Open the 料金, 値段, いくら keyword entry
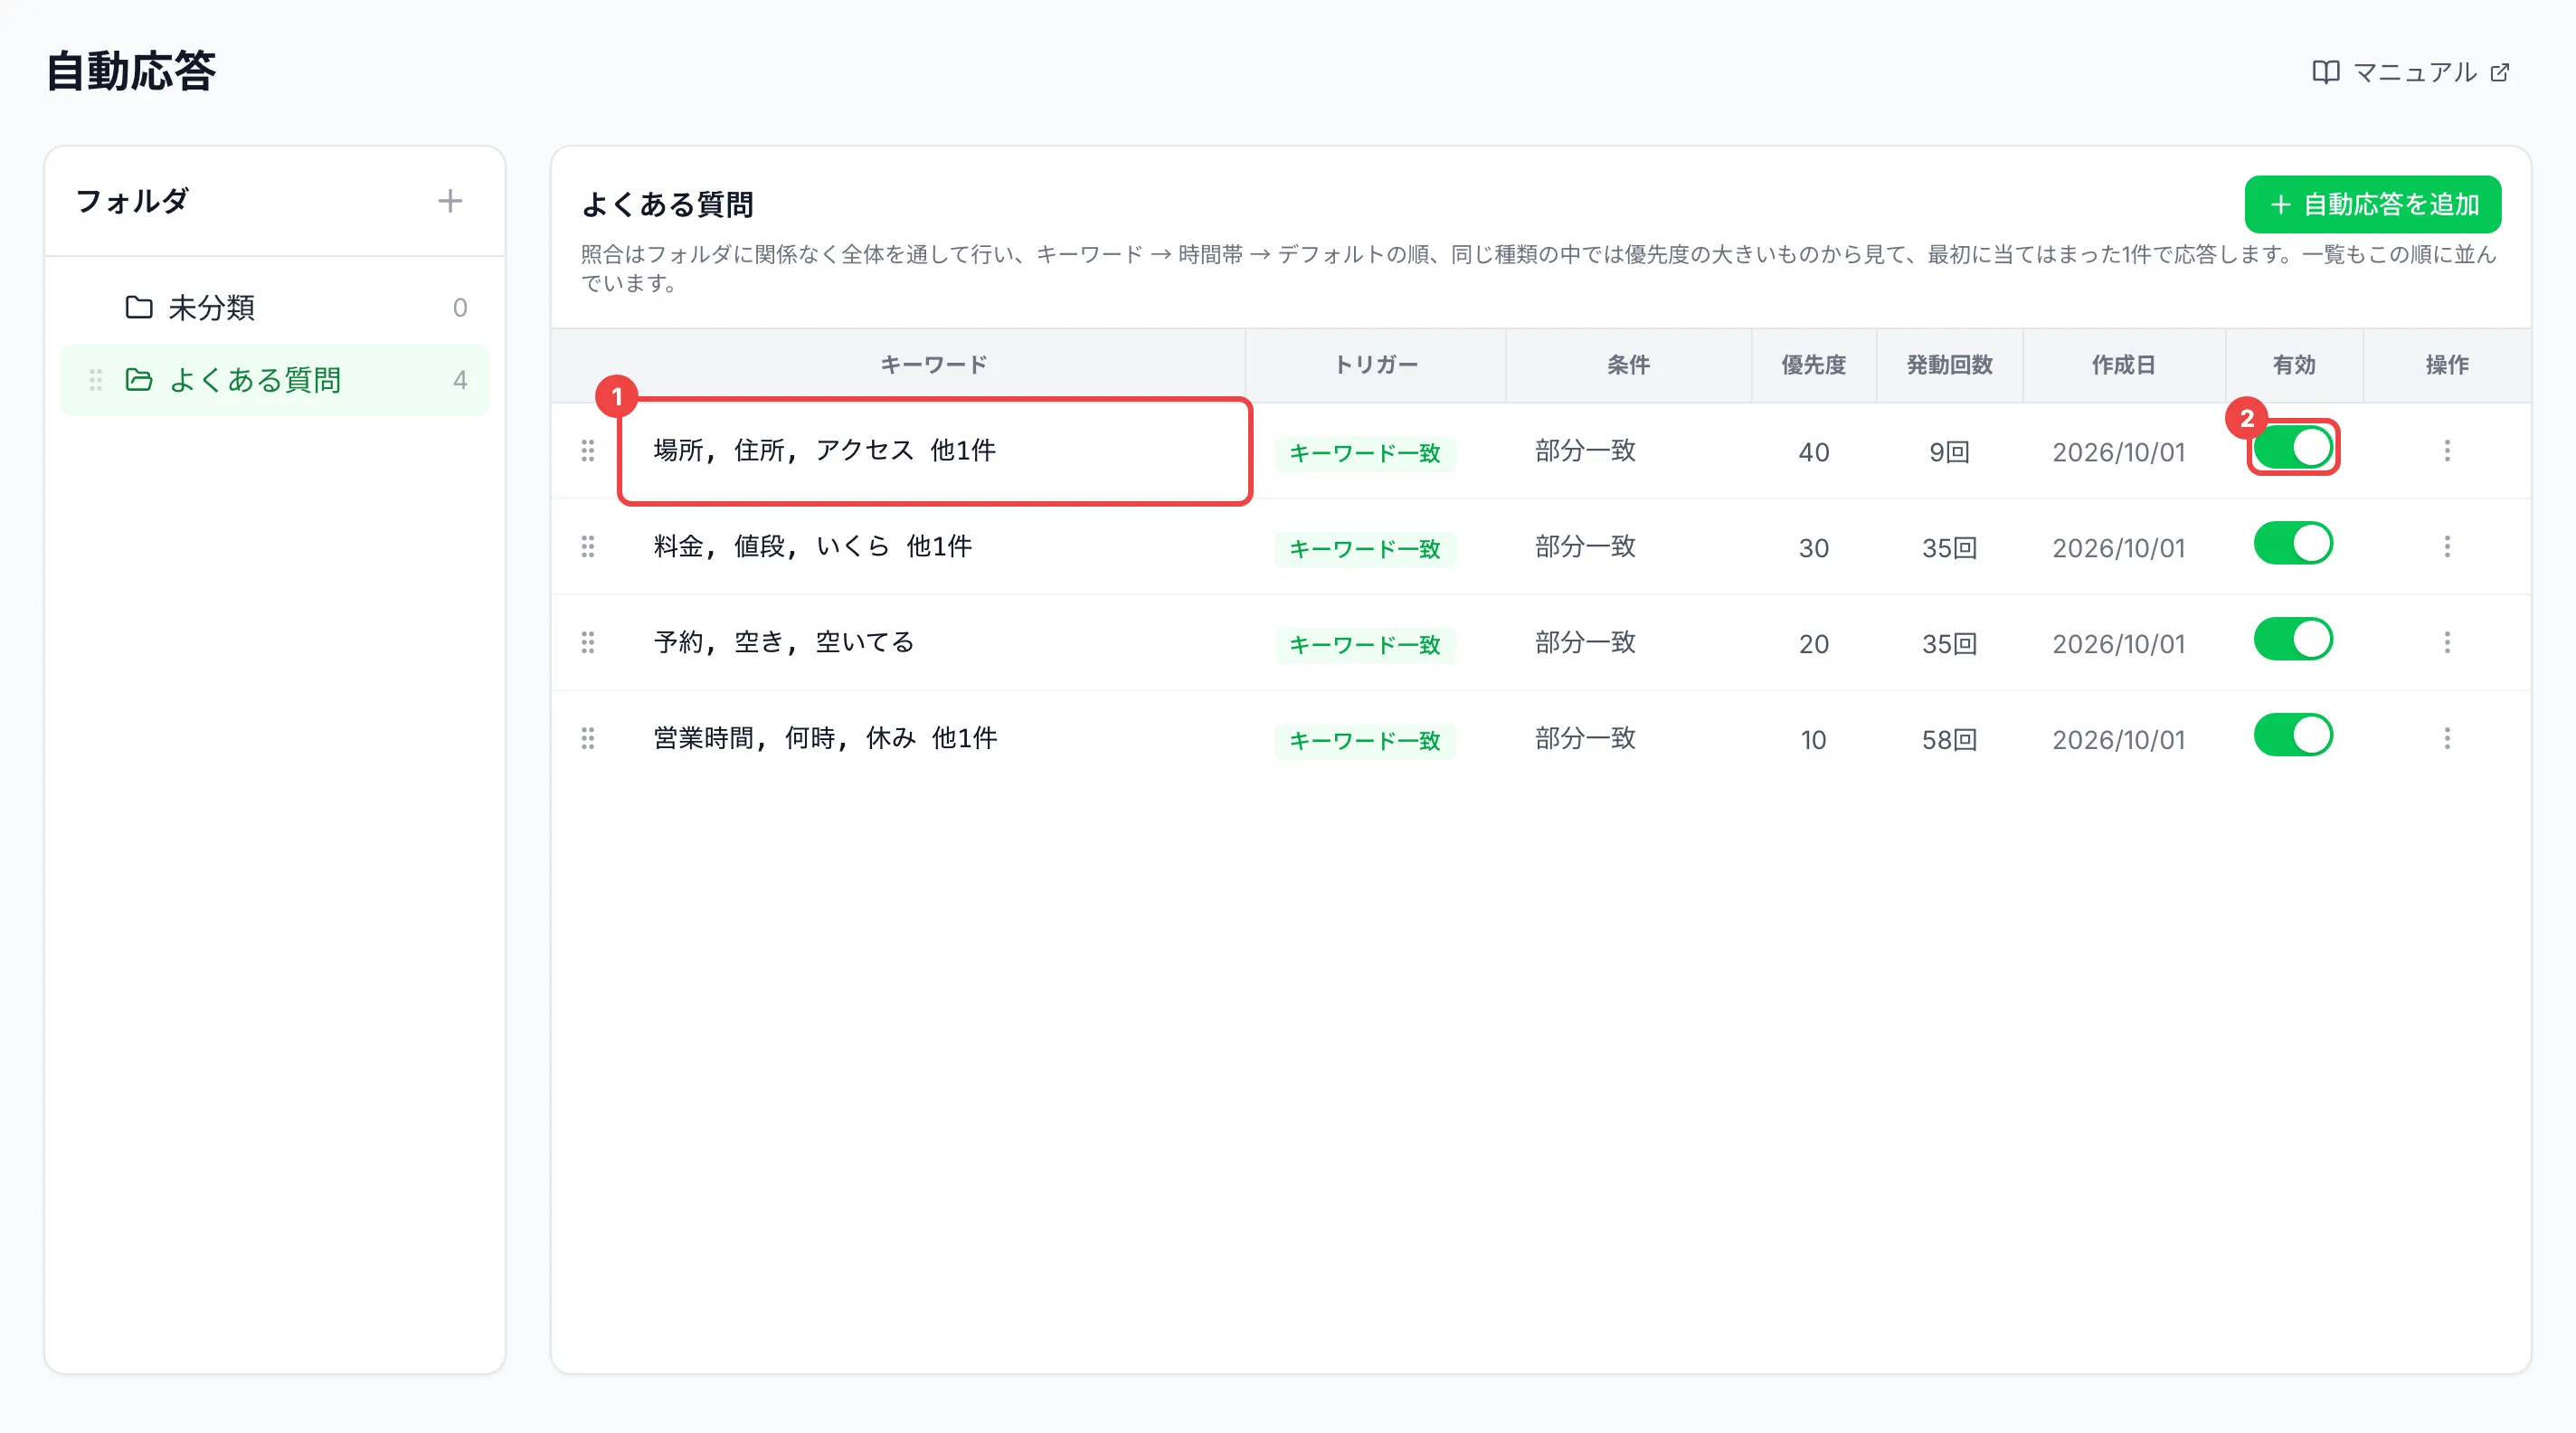The width and height of the screenshot is (2576, 1433). pos(813,547)
